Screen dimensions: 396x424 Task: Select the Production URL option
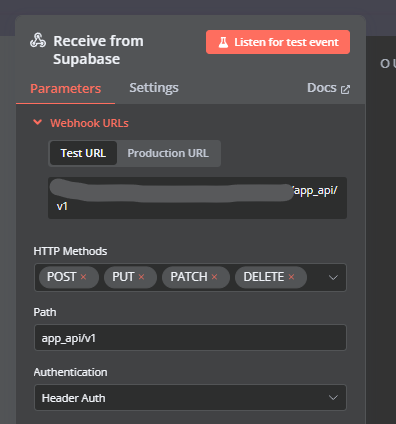tap(168, 153)
